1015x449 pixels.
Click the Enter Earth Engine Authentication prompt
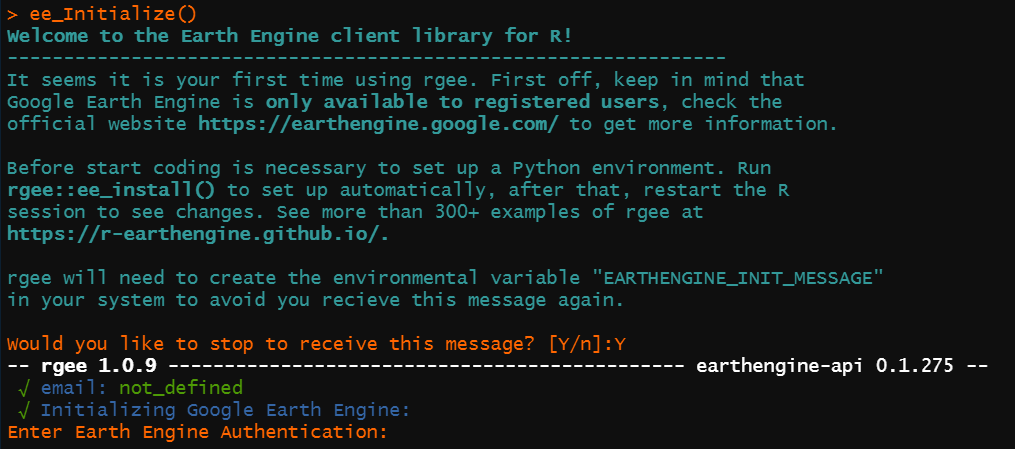click(x=197, y=433)
